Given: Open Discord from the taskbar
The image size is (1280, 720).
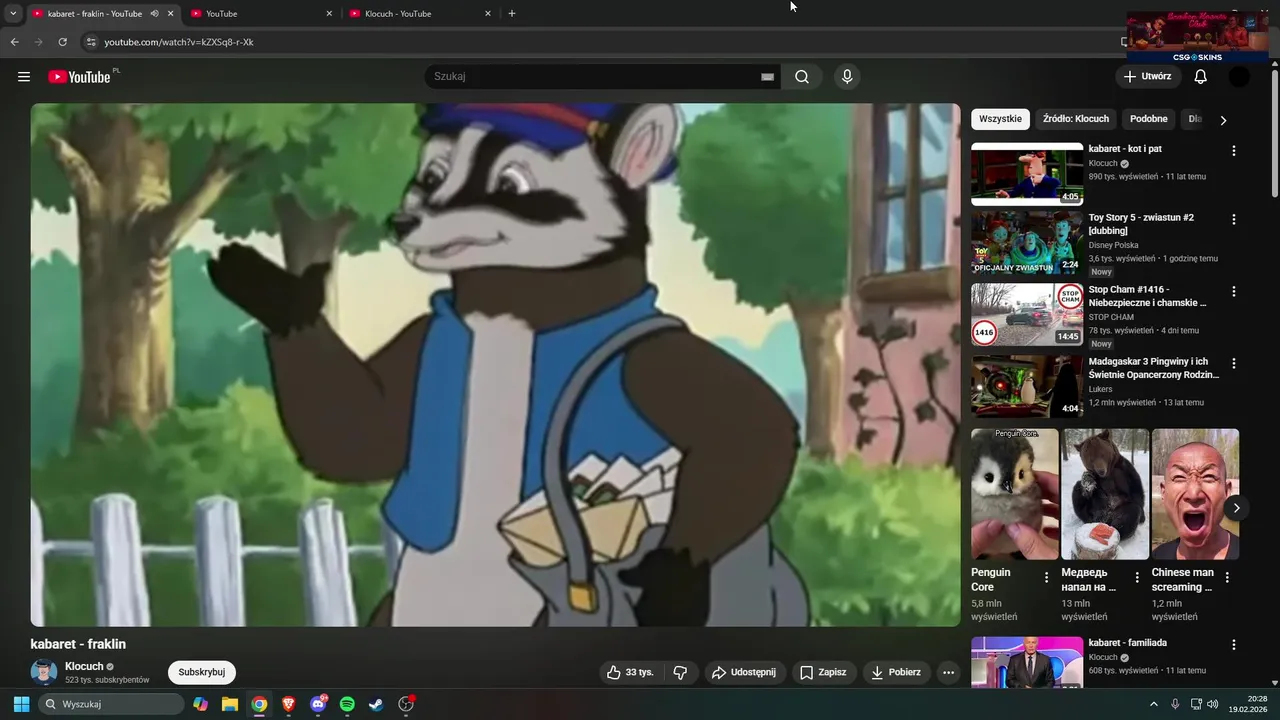Looking at the screenshot, I should pyautogui.click(x=318, y=704).
